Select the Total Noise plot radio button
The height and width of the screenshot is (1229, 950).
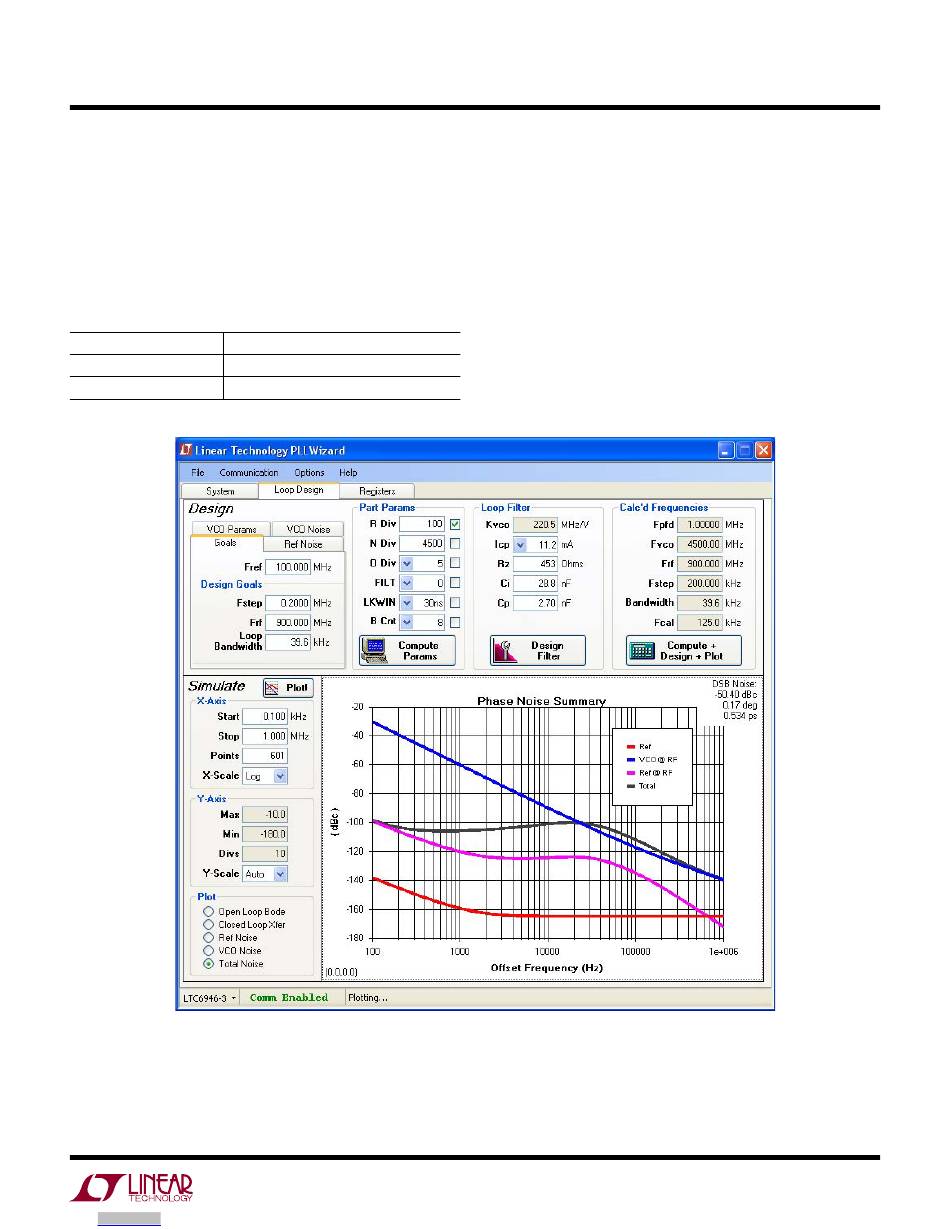point(208,964)
